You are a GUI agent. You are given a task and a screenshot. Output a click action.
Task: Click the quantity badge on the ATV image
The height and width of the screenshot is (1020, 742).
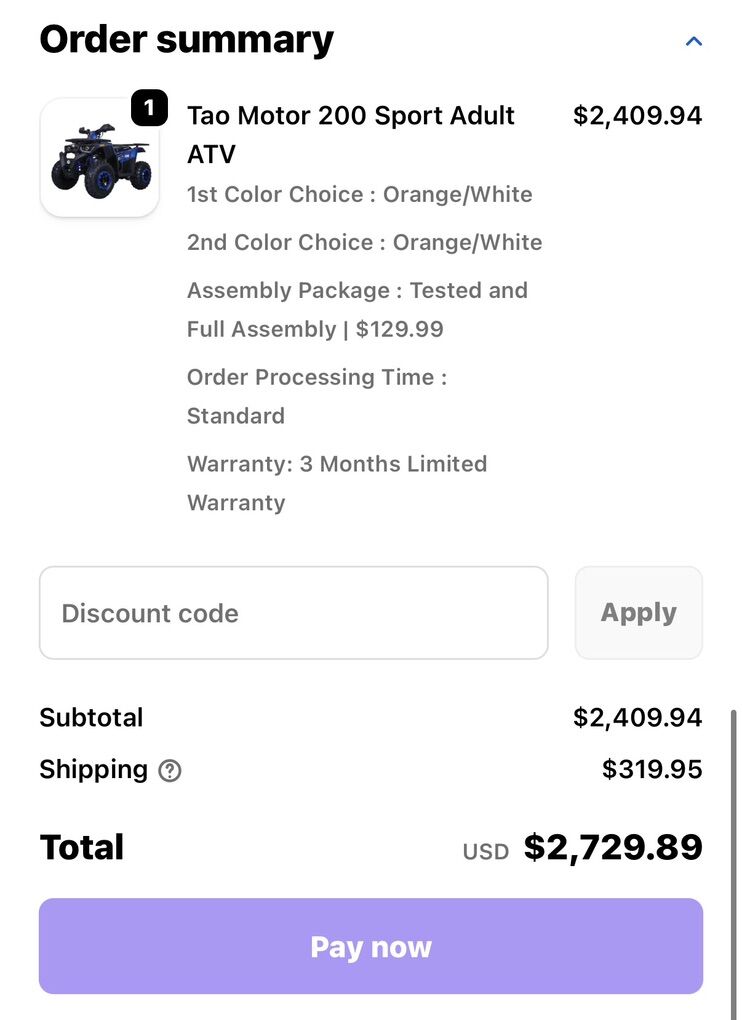149,108
